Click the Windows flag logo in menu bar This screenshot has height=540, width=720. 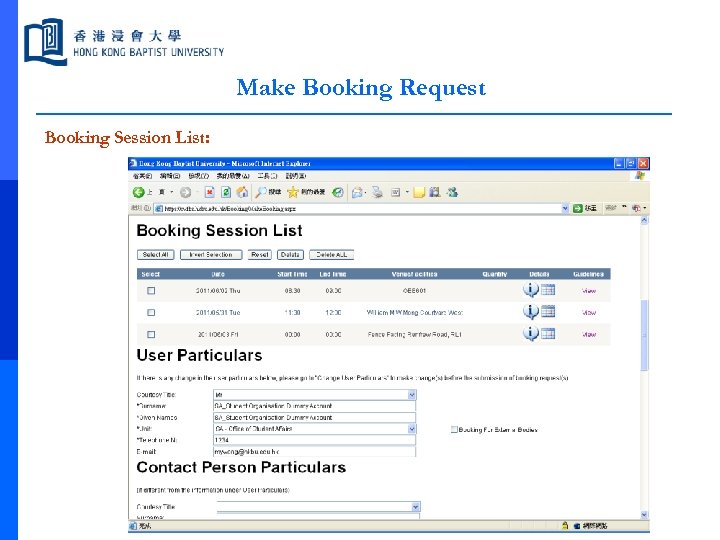coord(640,175)
